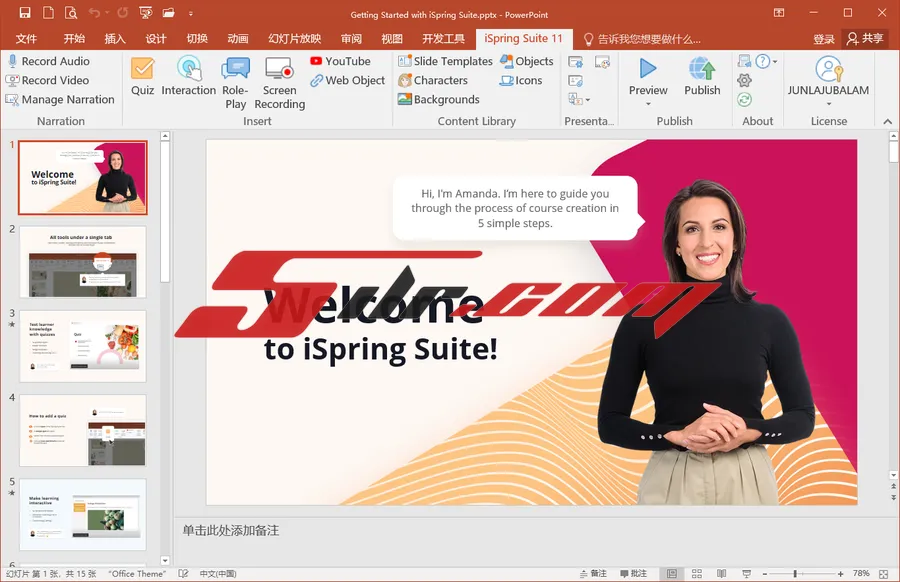
Task: Click the 中文(中国) language indicator
Action: pyautogui.click(x=218, y=573)
